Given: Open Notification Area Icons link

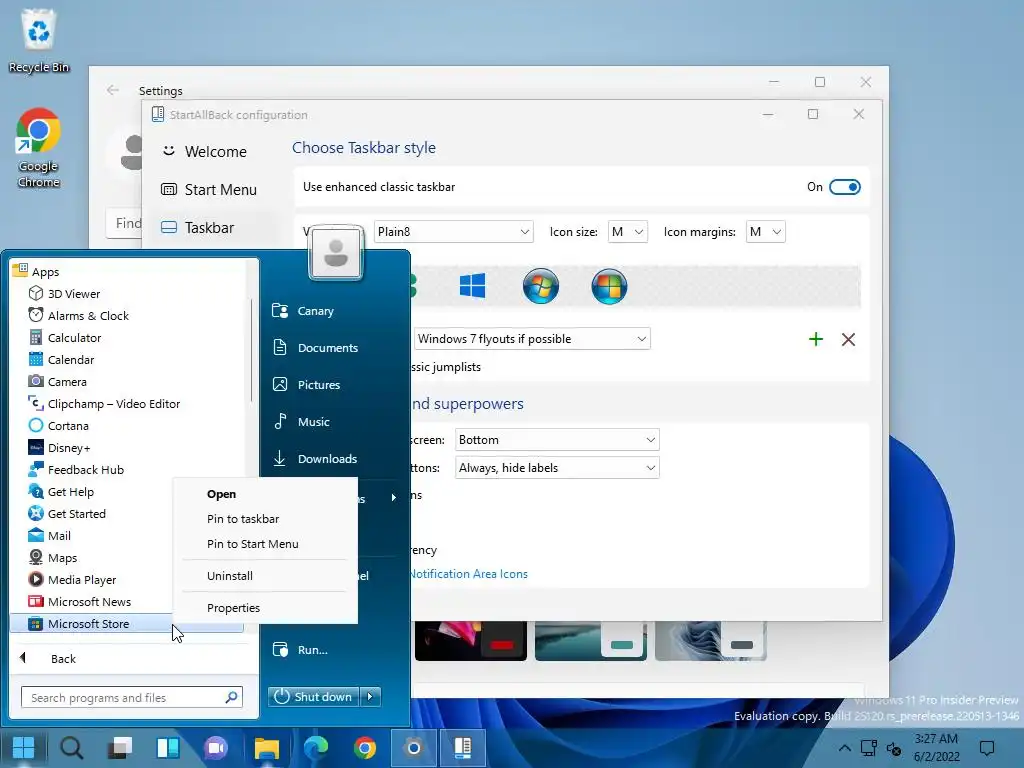Looking at the screenshot, I should point(468,574).
